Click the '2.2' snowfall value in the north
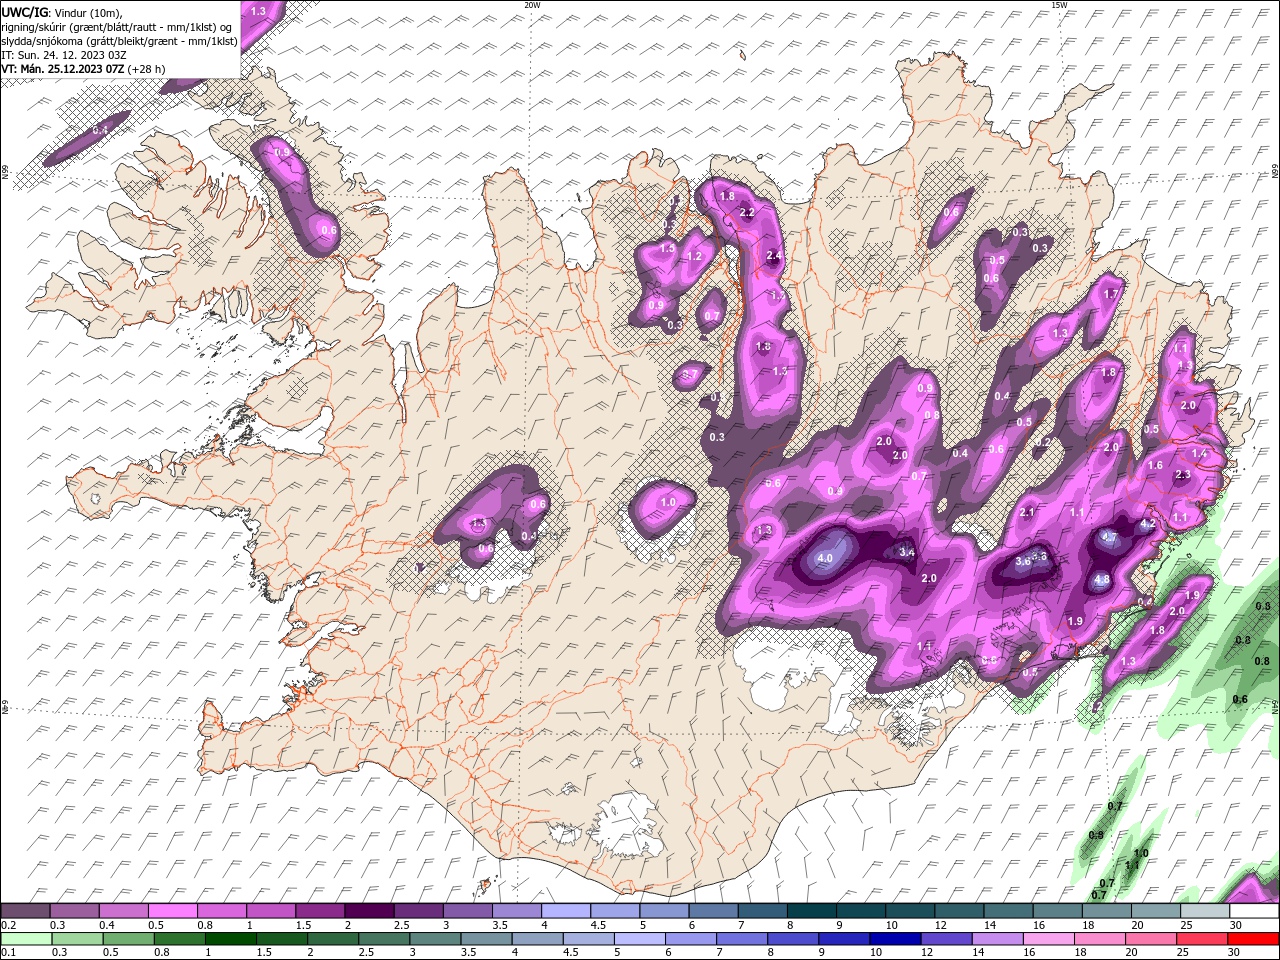1280x960 pixels. (x=746, y=213)
